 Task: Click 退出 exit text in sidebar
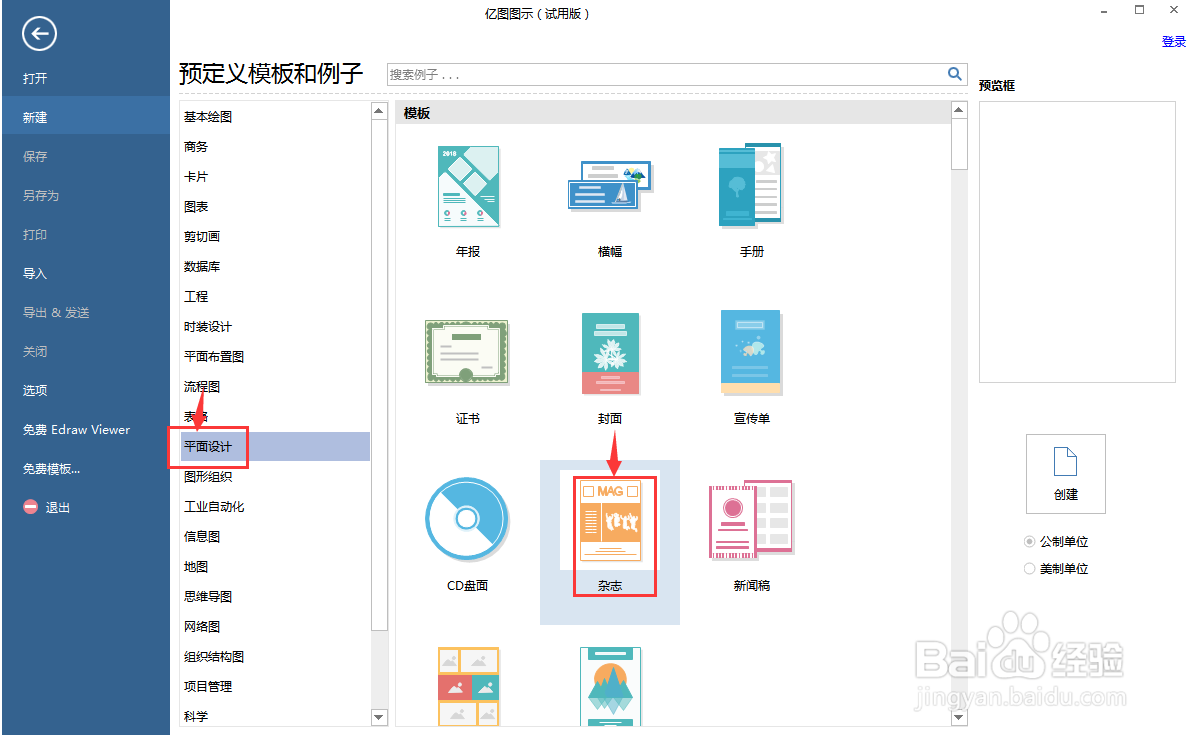pos(58,507)
